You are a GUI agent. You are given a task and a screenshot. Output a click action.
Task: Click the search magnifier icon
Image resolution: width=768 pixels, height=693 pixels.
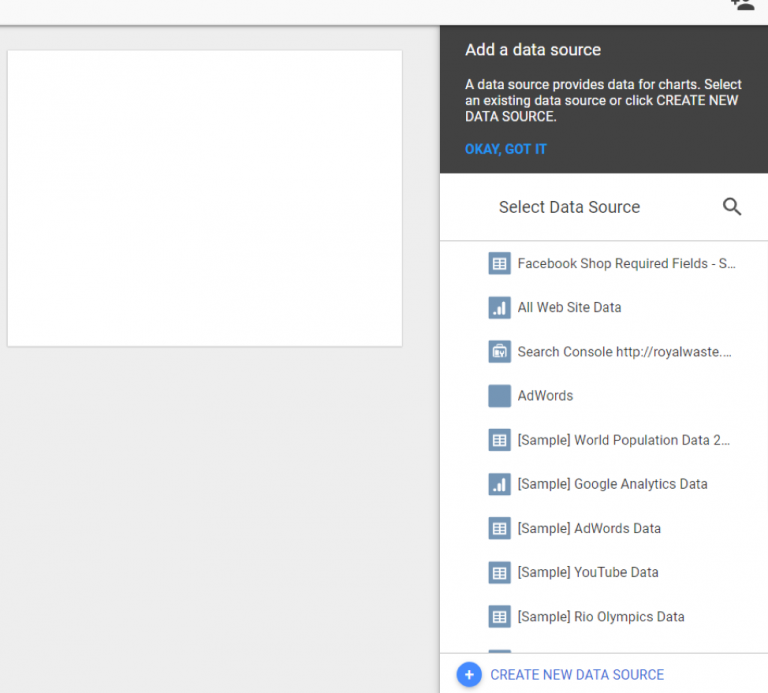732,207
